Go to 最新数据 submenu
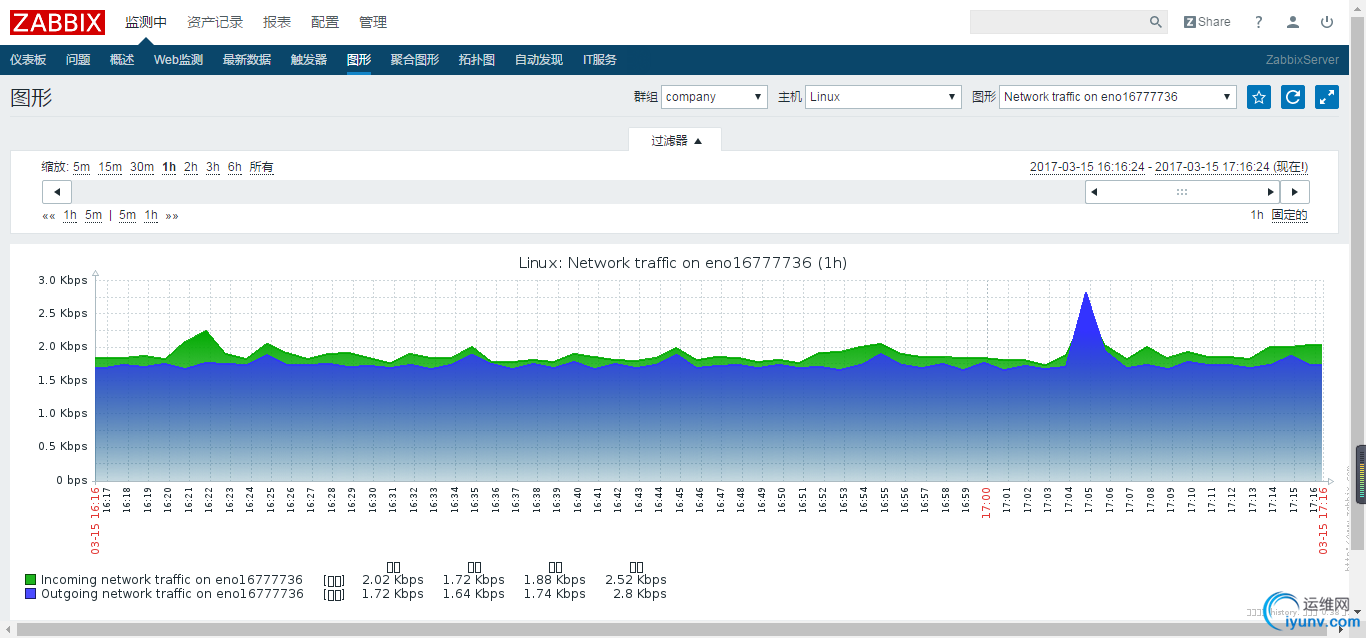 247,60
